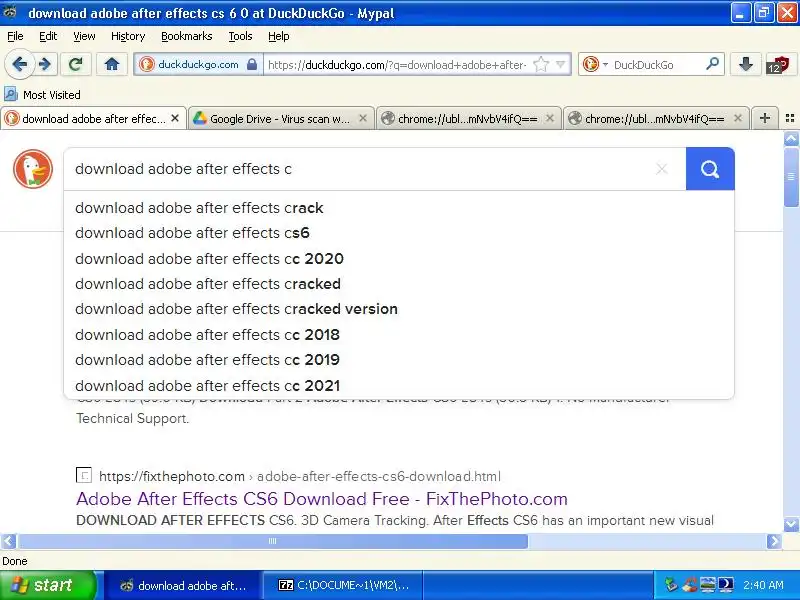The height and width of the screenshot is (600, 800).
Task: Open the Home page icon
Action: click(112, 64)
